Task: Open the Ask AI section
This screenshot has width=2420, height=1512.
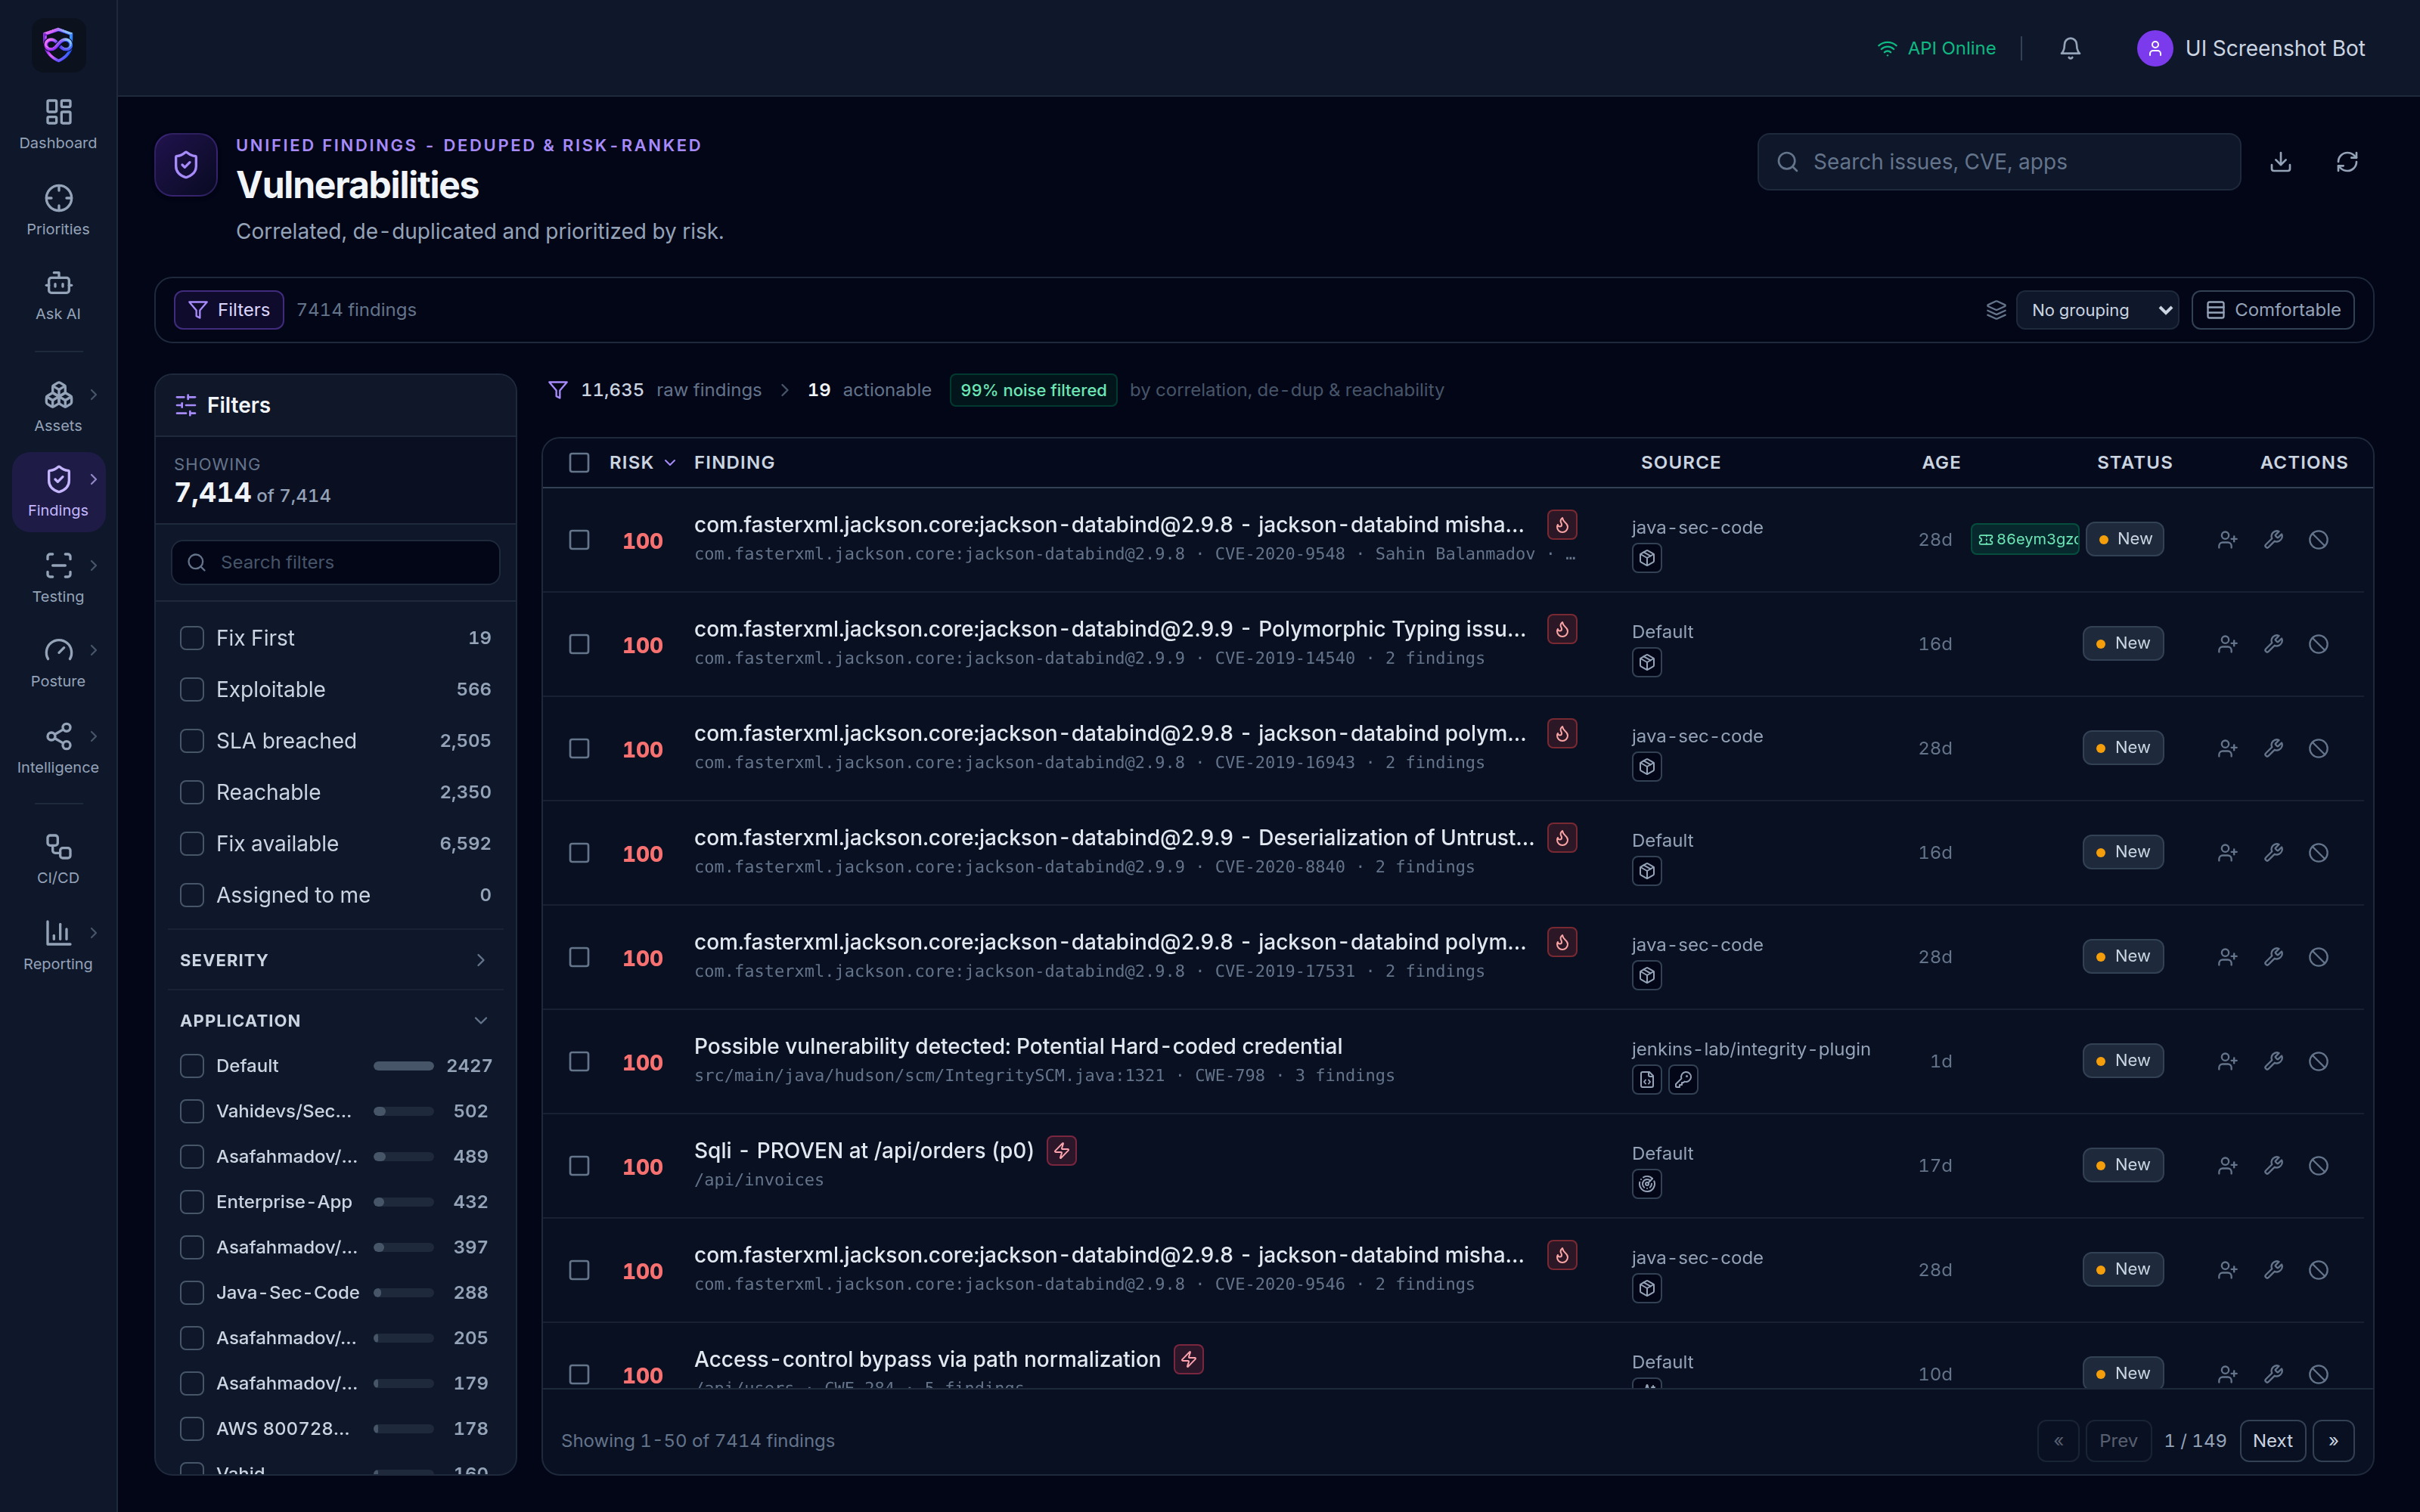Action: [x=58, y=296]
